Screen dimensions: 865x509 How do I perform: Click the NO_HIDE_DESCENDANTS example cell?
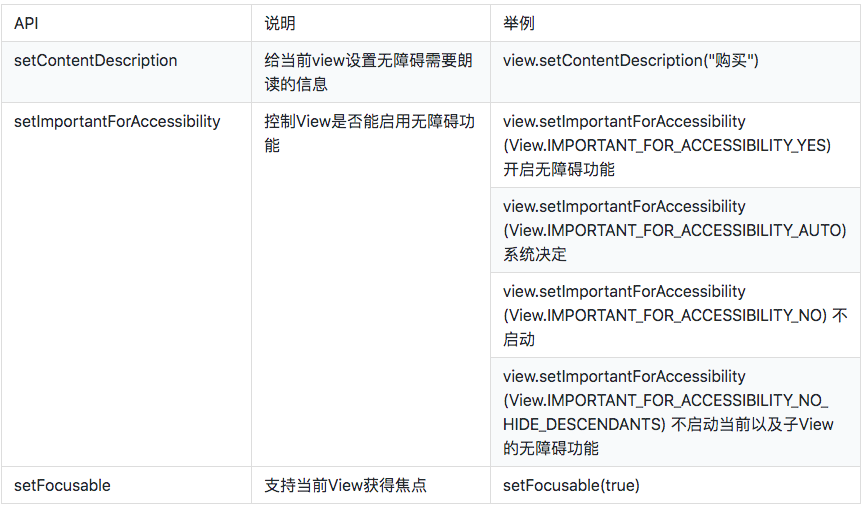[675, 412]
